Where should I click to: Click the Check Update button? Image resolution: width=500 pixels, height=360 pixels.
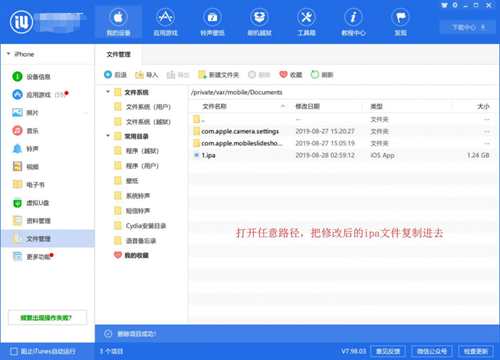point(476,351)
